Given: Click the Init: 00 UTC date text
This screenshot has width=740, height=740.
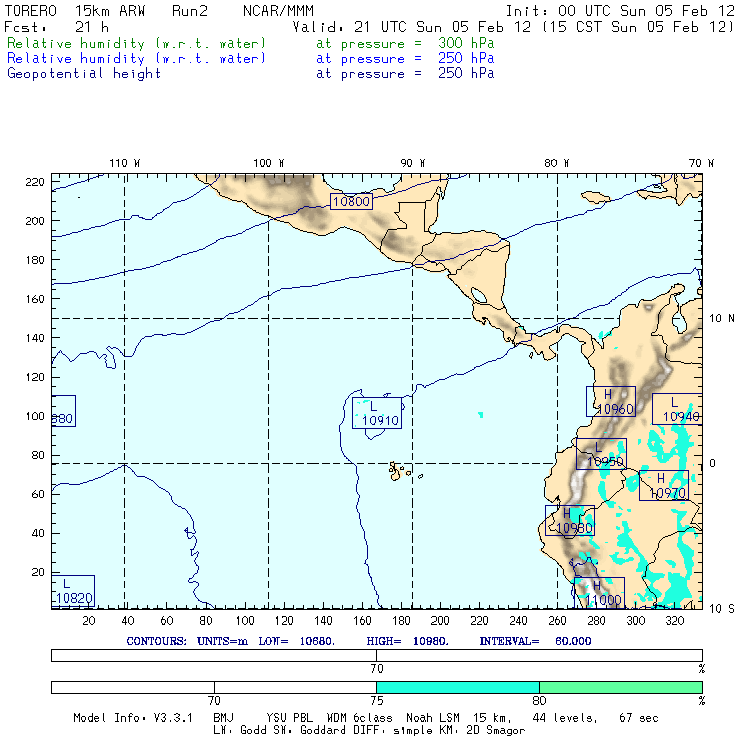Looking at the screenshot, I should coord(620,10).
